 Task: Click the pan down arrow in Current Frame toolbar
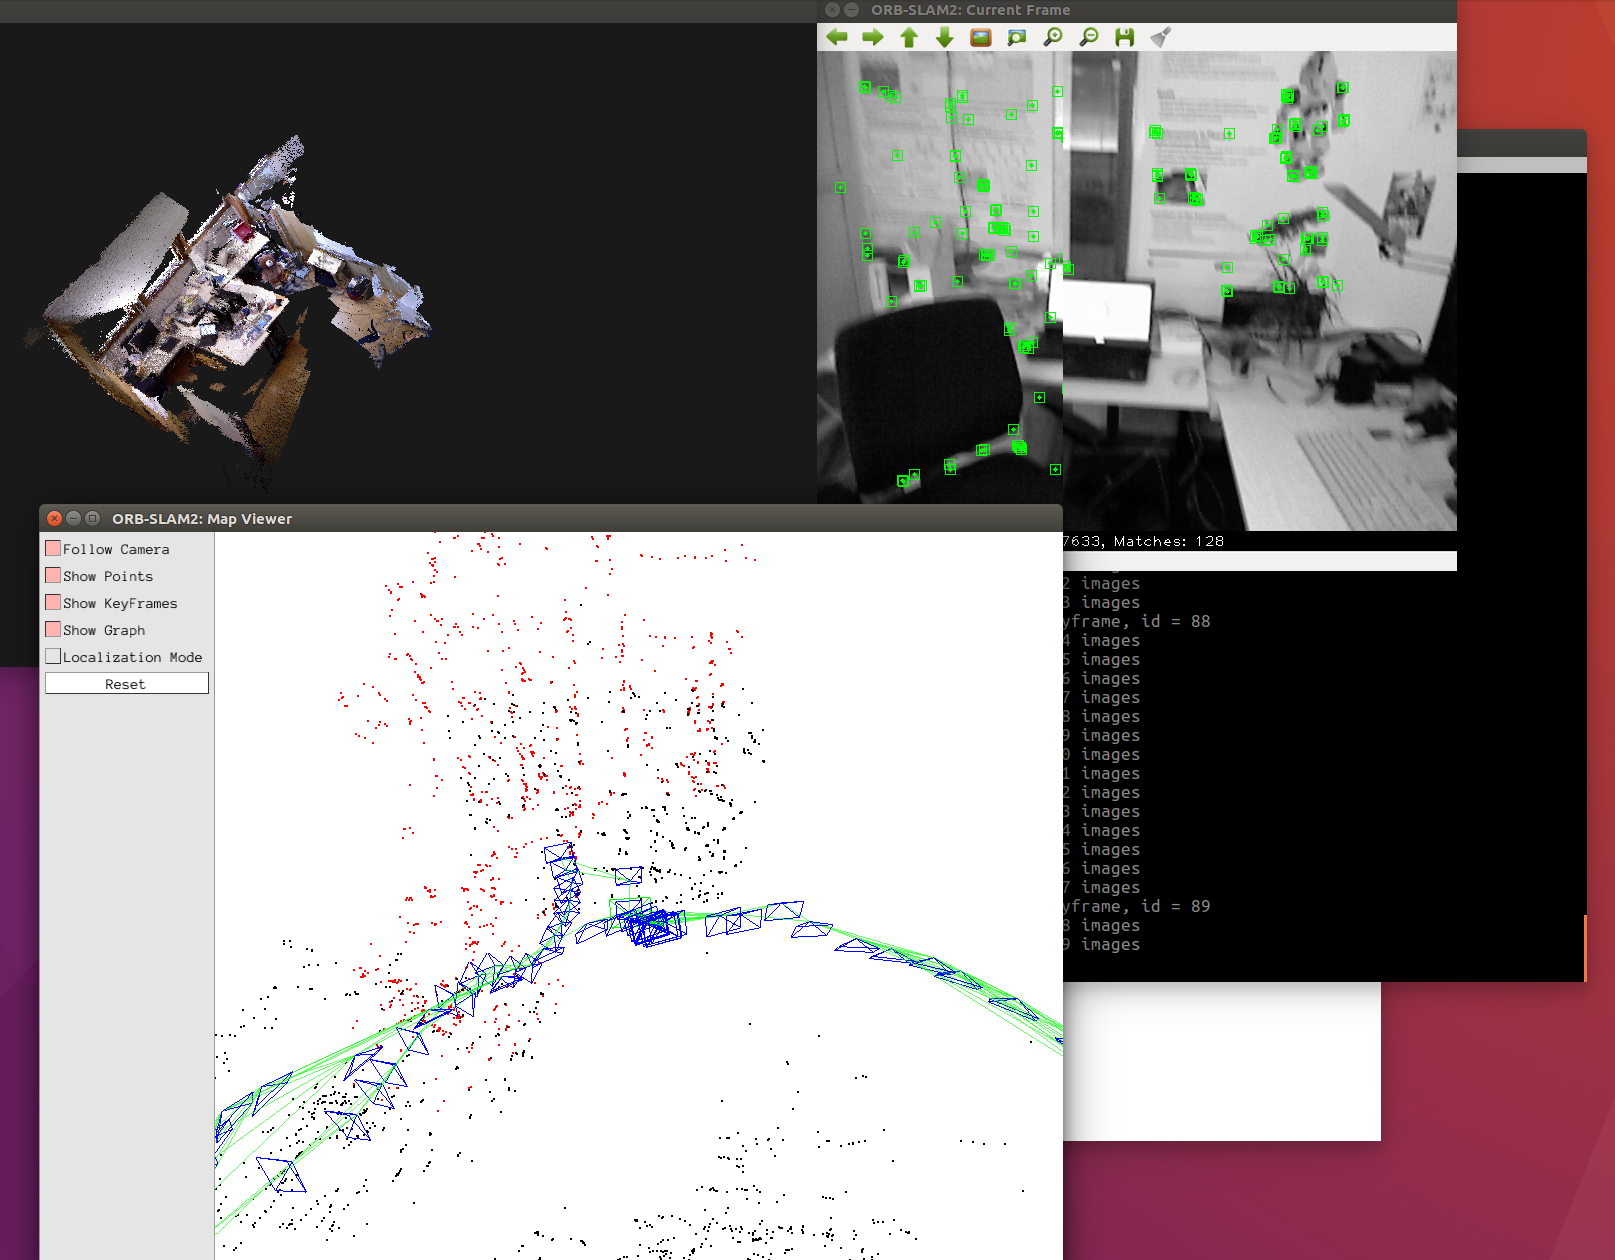[x=945, y=37]
